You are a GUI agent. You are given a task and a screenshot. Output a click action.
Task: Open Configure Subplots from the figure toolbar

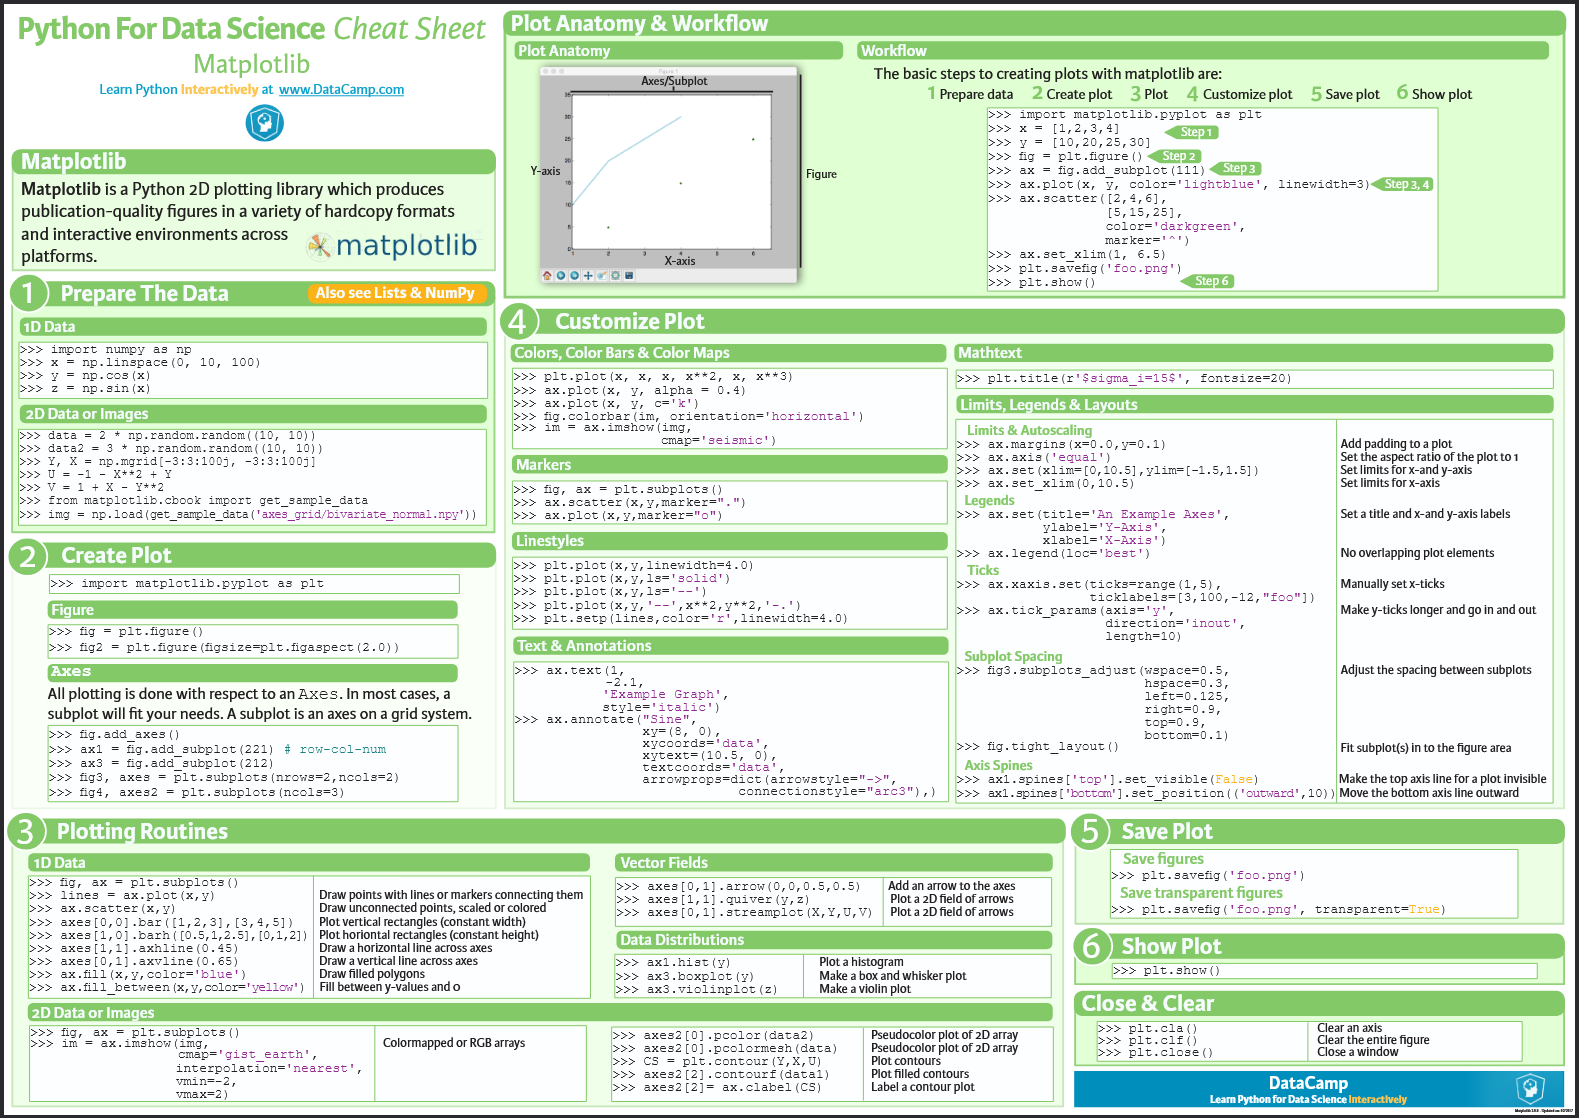[x=615, y=275]
